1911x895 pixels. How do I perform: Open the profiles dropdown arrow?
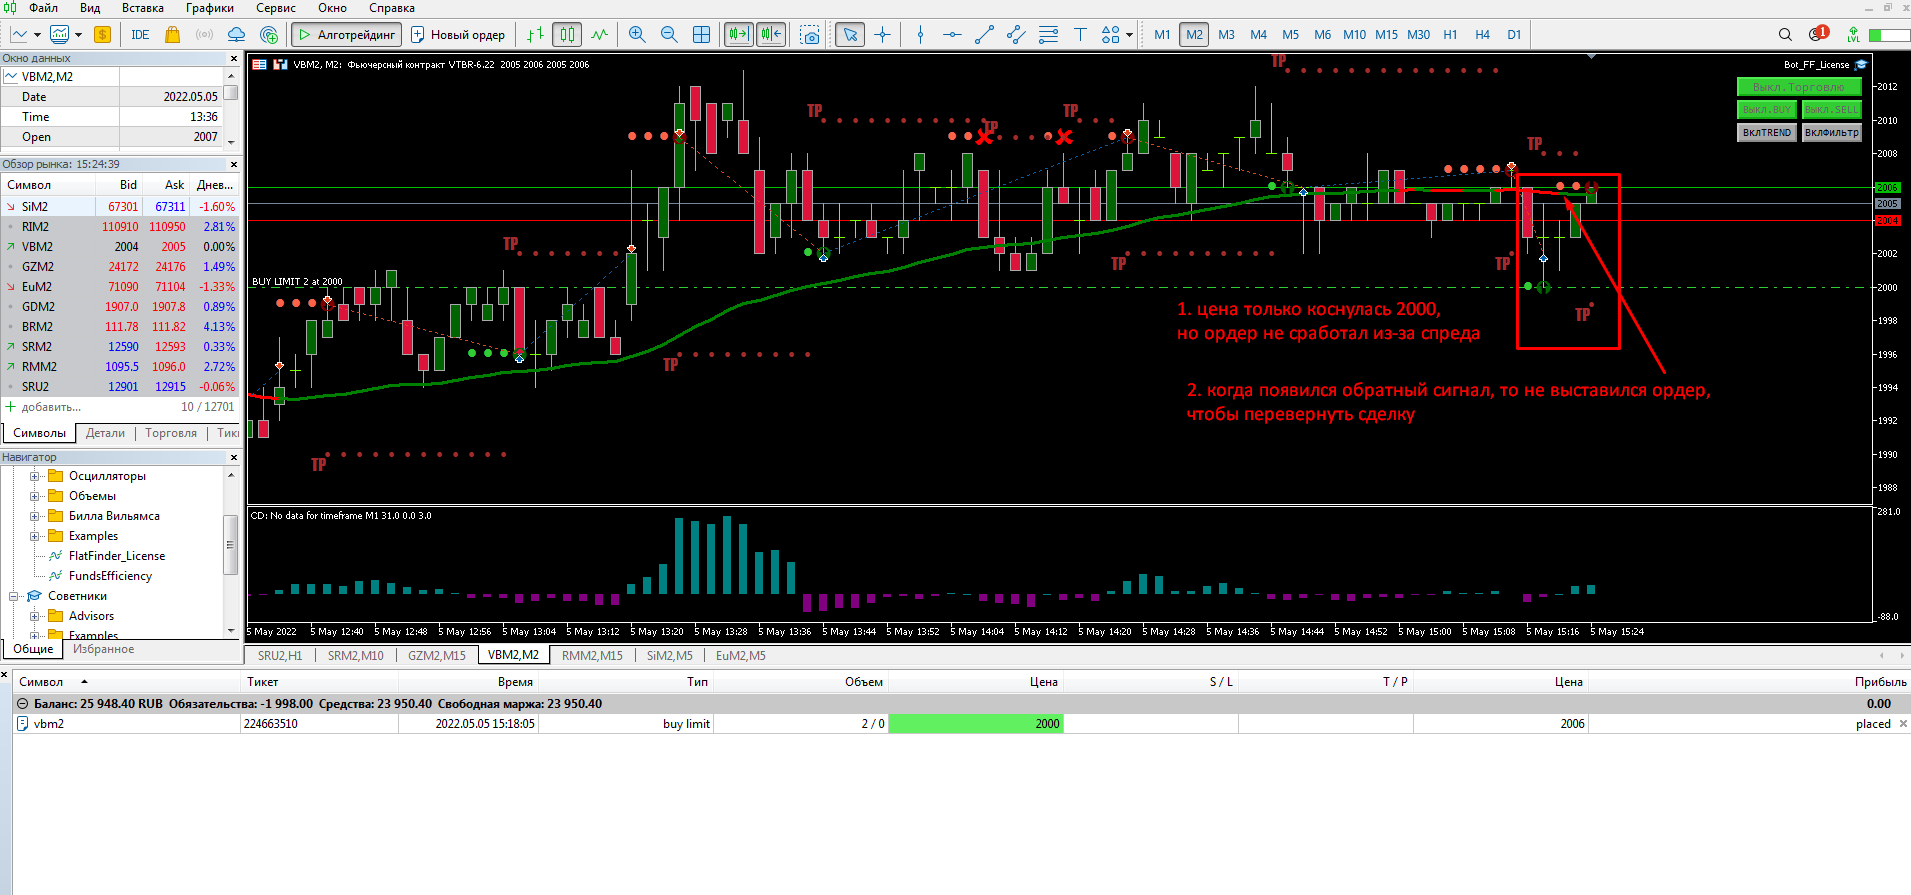[80, 35]
